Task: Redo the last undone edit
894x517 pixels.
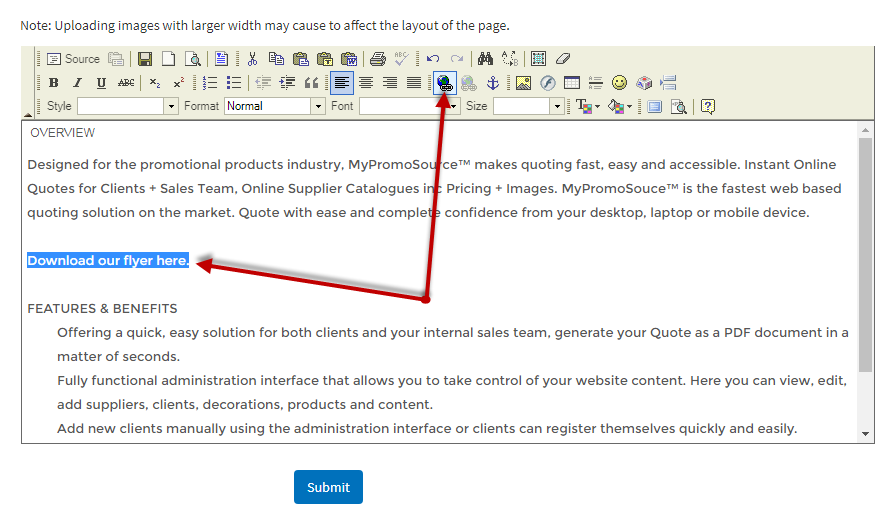Action: click(x=457, y=59)
